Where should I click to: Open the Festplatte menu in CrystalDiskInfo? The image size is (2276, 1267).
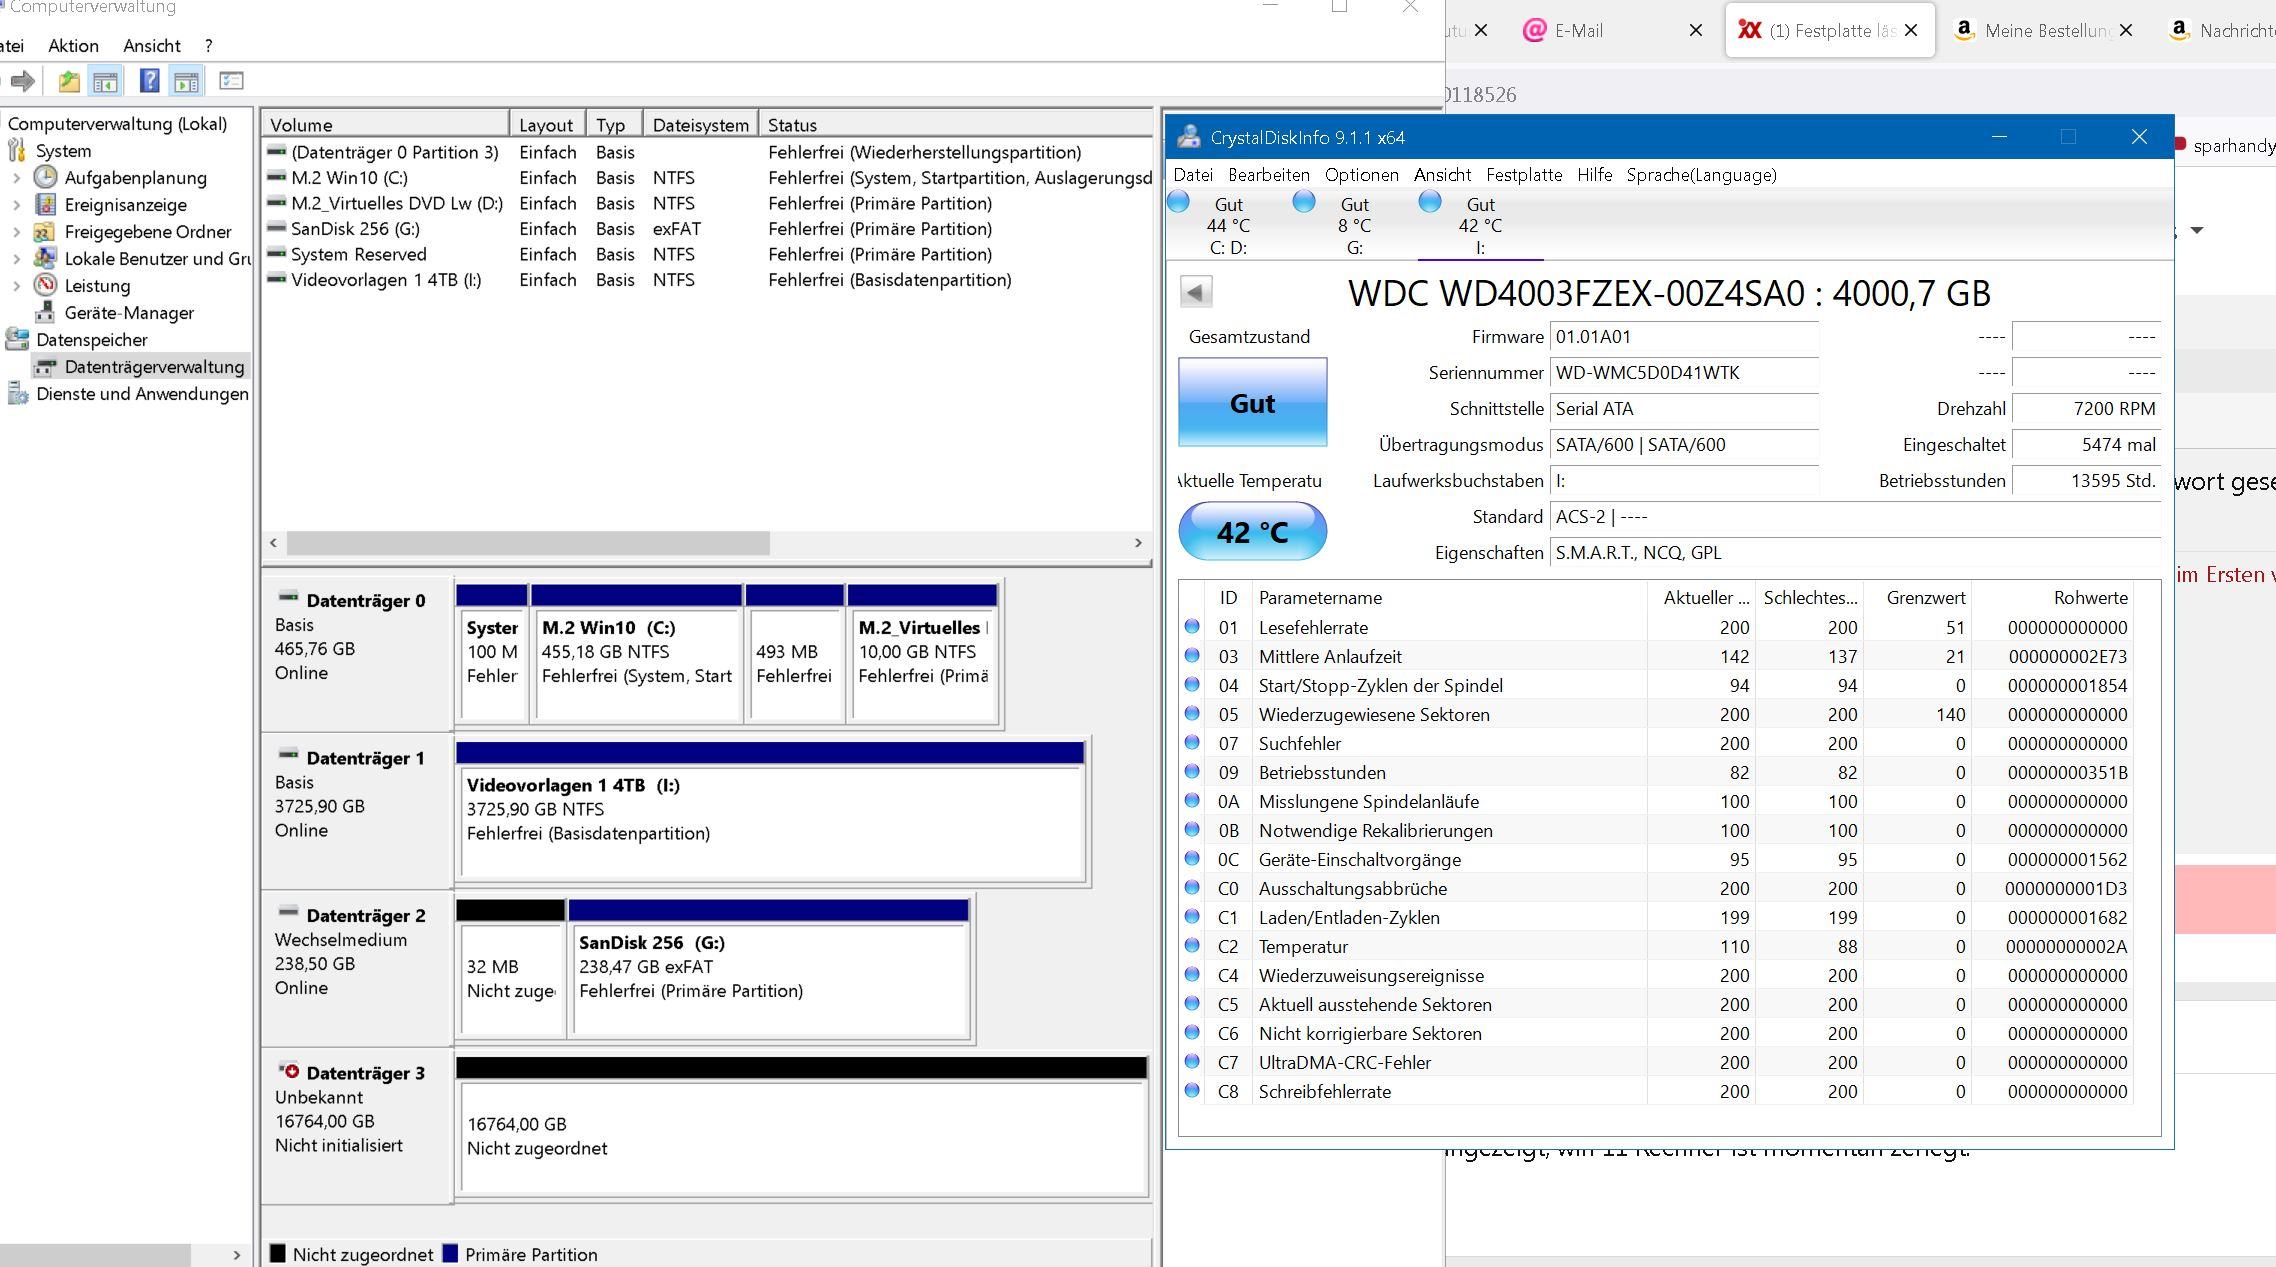1523,175
